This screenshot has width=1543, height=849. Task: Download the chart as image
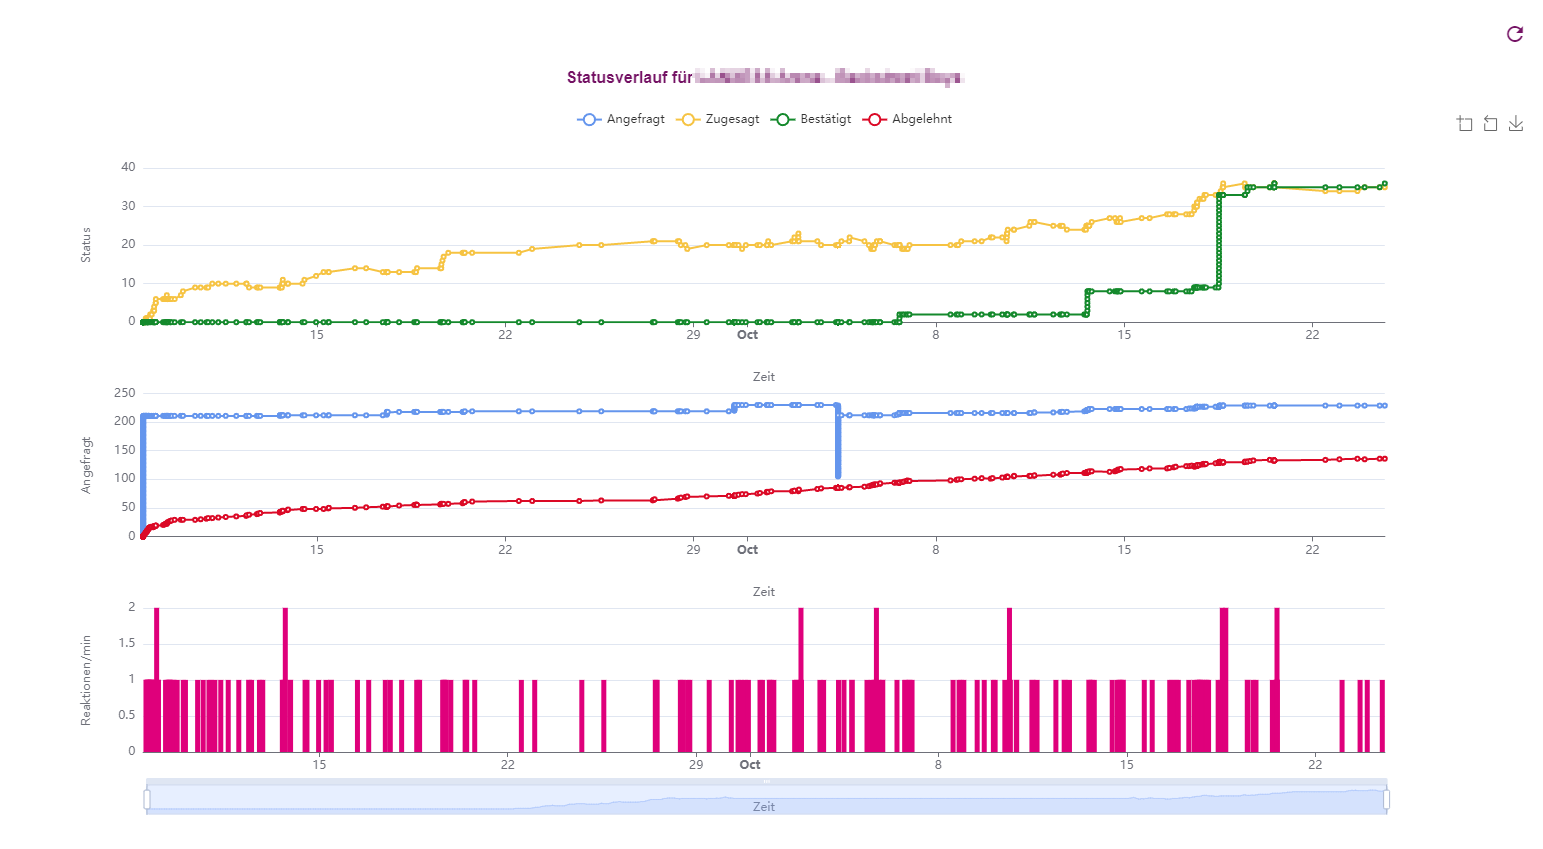[x=1516, y=123]
